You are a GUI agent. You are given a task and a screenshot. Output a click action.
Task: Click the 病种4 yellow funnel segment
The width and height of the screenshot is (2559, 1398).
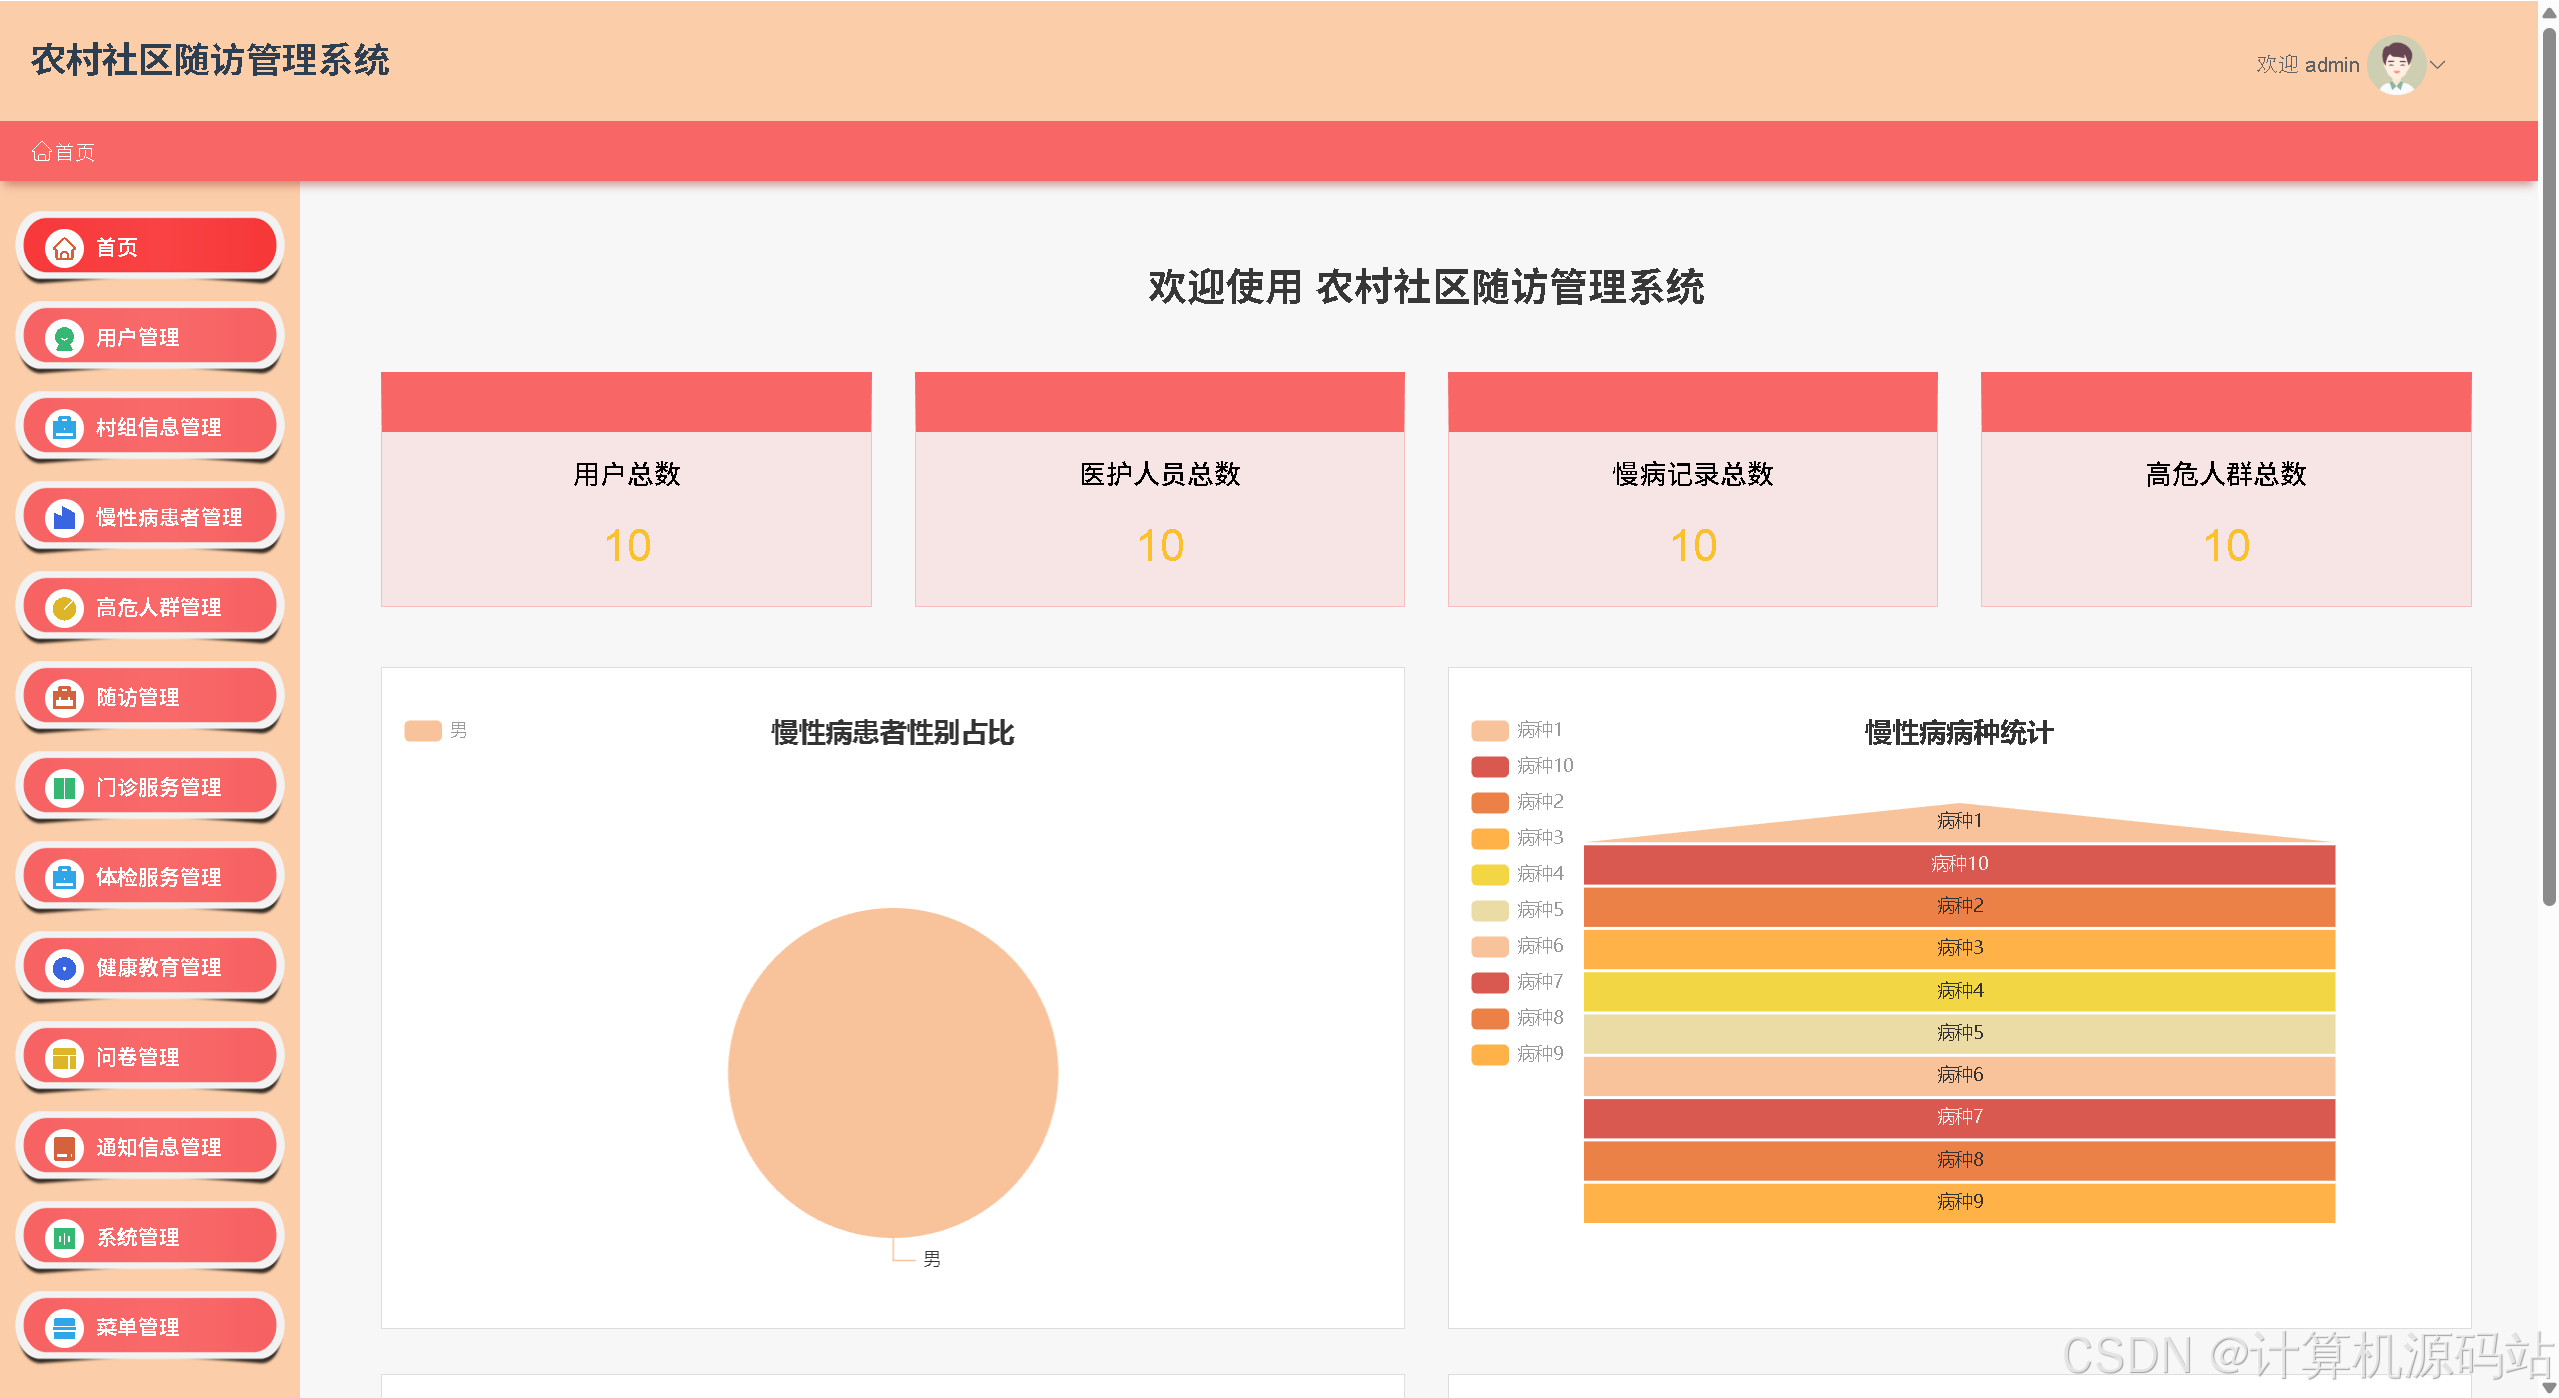(1959, 991)
